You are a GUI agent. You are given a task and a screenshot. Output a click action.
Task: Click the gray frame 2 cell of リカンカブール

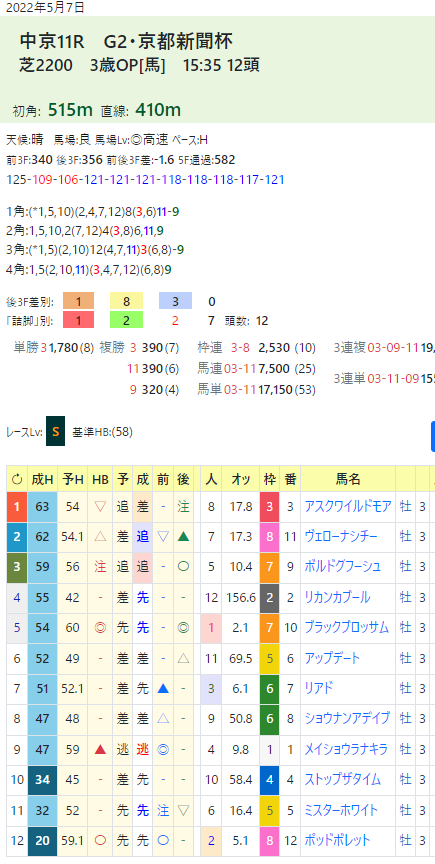coord(269,597)
